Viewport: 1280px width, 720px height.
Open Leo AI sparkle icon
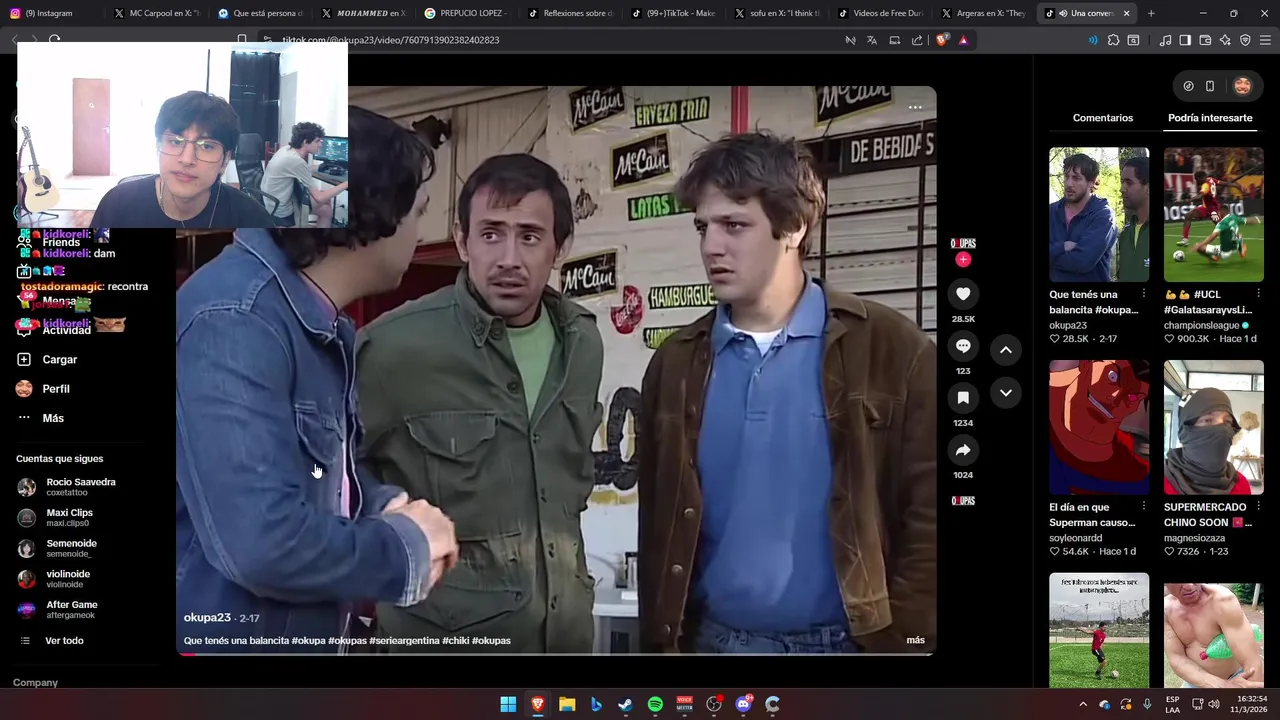1225,40
